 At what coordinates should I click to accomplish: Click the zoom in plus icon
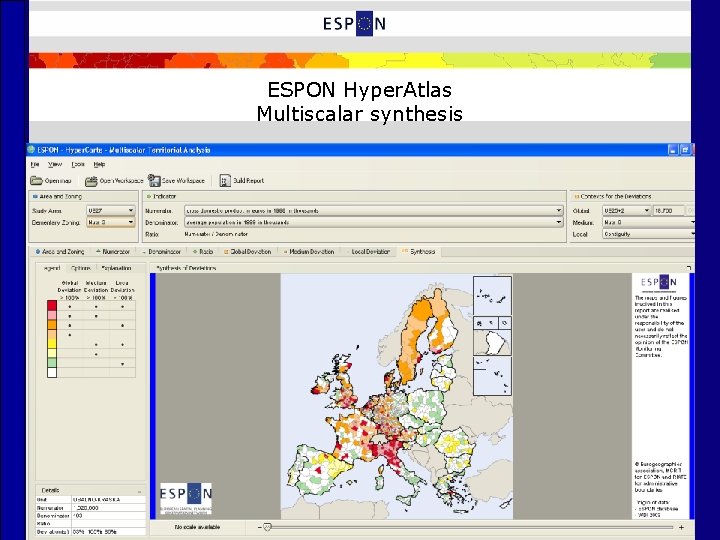point(681,528)
